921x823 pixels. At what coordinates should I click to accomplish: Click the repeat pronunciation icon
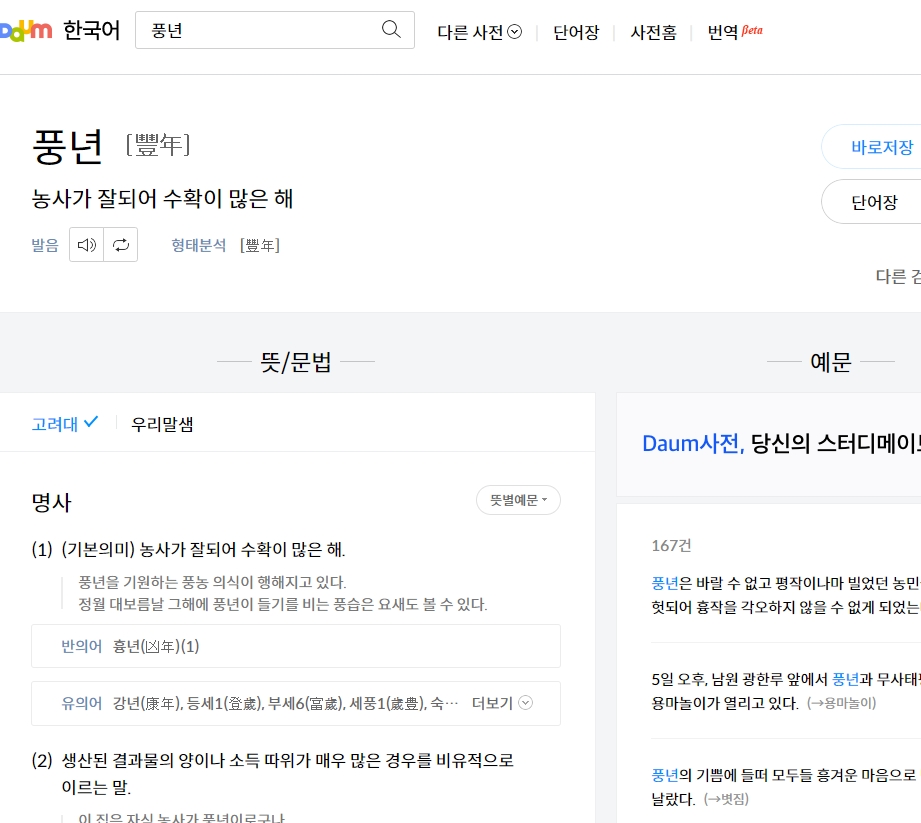(121, 244)
